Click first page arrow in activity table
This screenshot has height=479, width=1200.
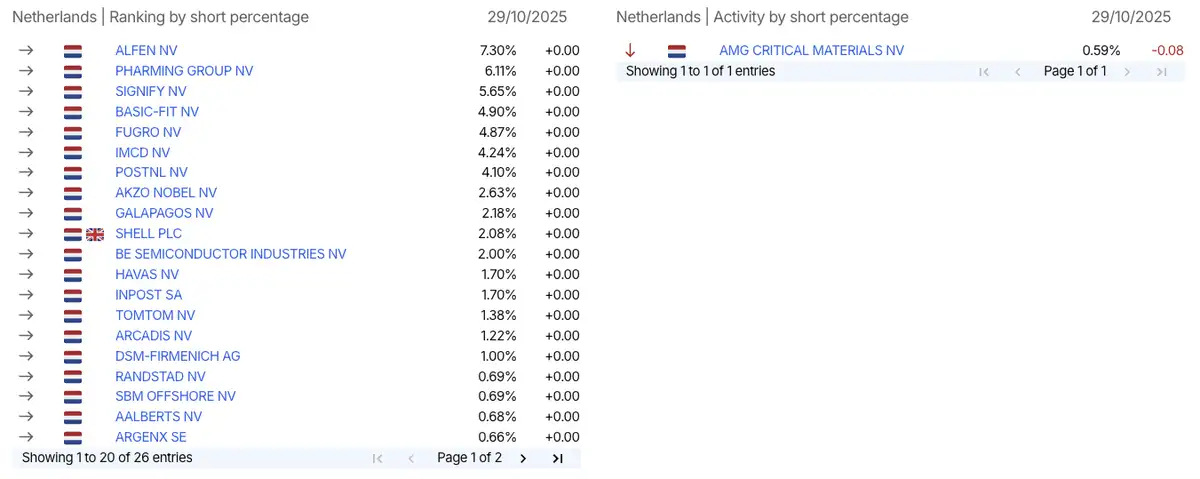[984, 71]
